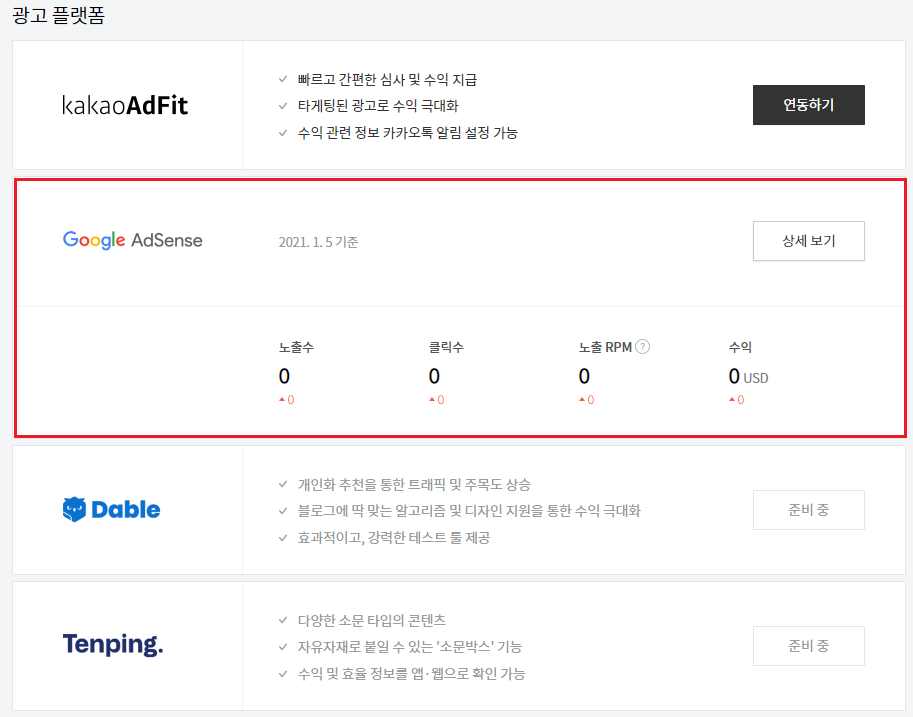Click 개인화 추천을 통한 트래픽 및 주목도 상승 text

pyautogui.click(x=414, y=484)
